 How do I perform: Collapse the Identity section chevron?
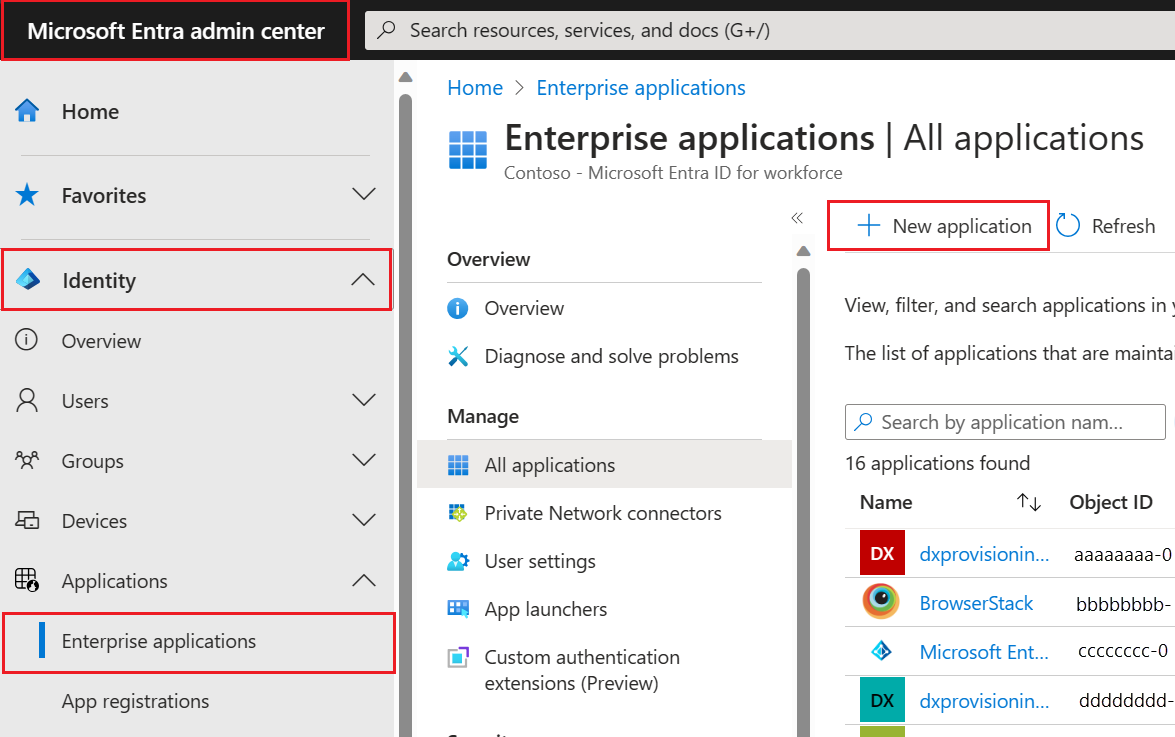363,279
